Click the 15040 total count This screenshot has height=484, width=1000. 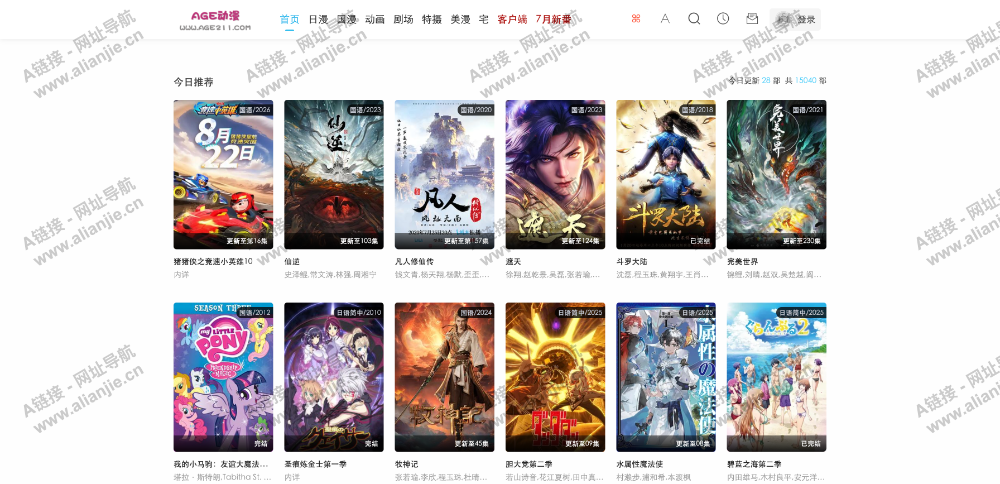(x=805, y=81)
